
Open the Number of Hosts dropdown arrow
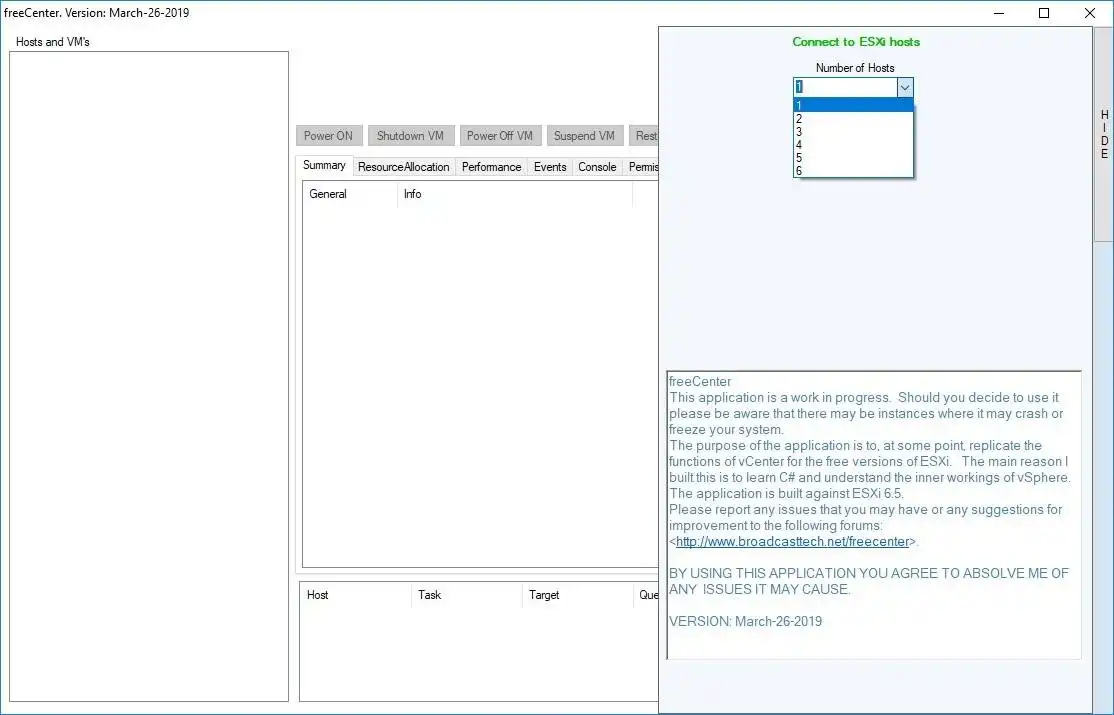[904, 87]
